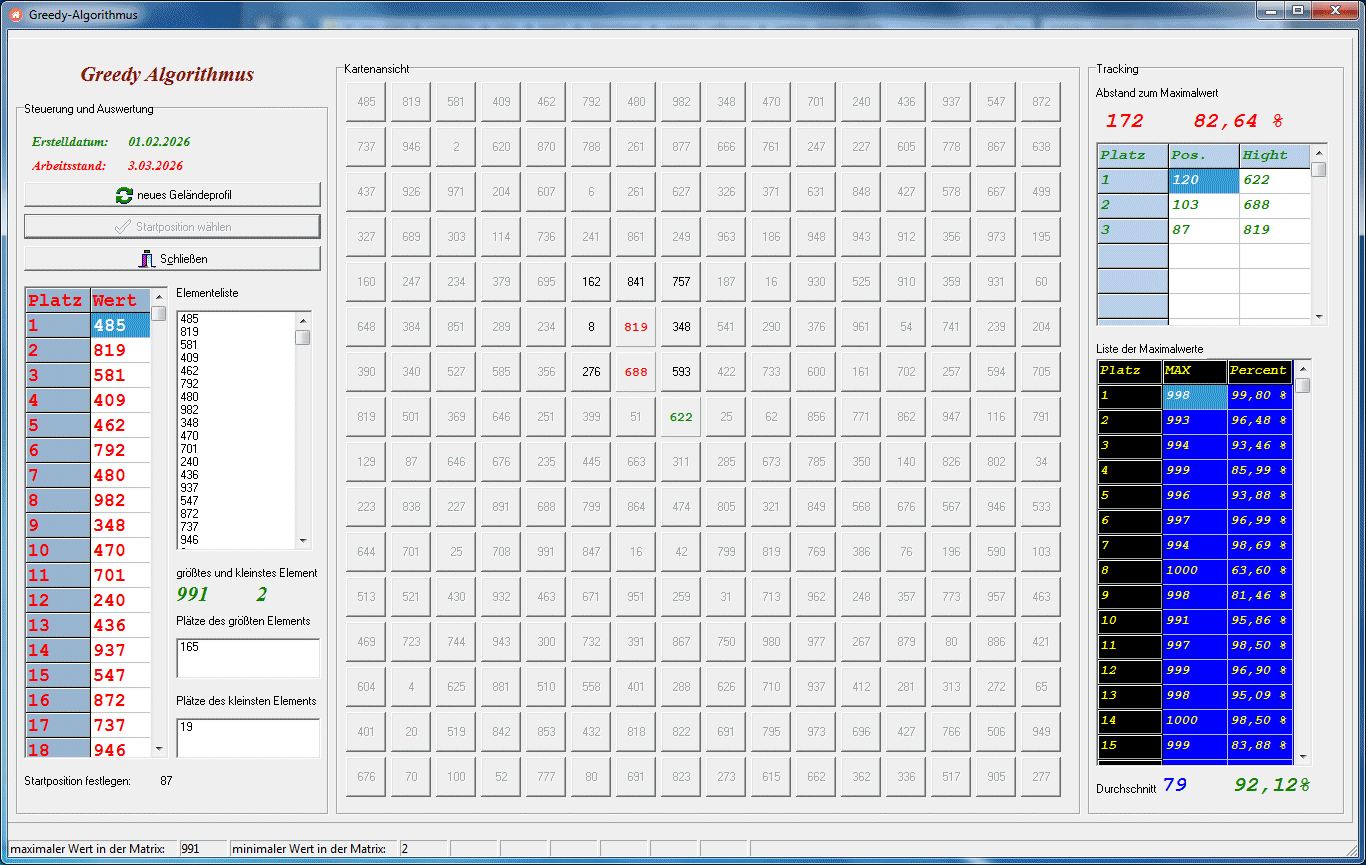Click the Hight column header in Tracking
1366x865 pixels.
pyautogui.click(x=1274, y=155)
